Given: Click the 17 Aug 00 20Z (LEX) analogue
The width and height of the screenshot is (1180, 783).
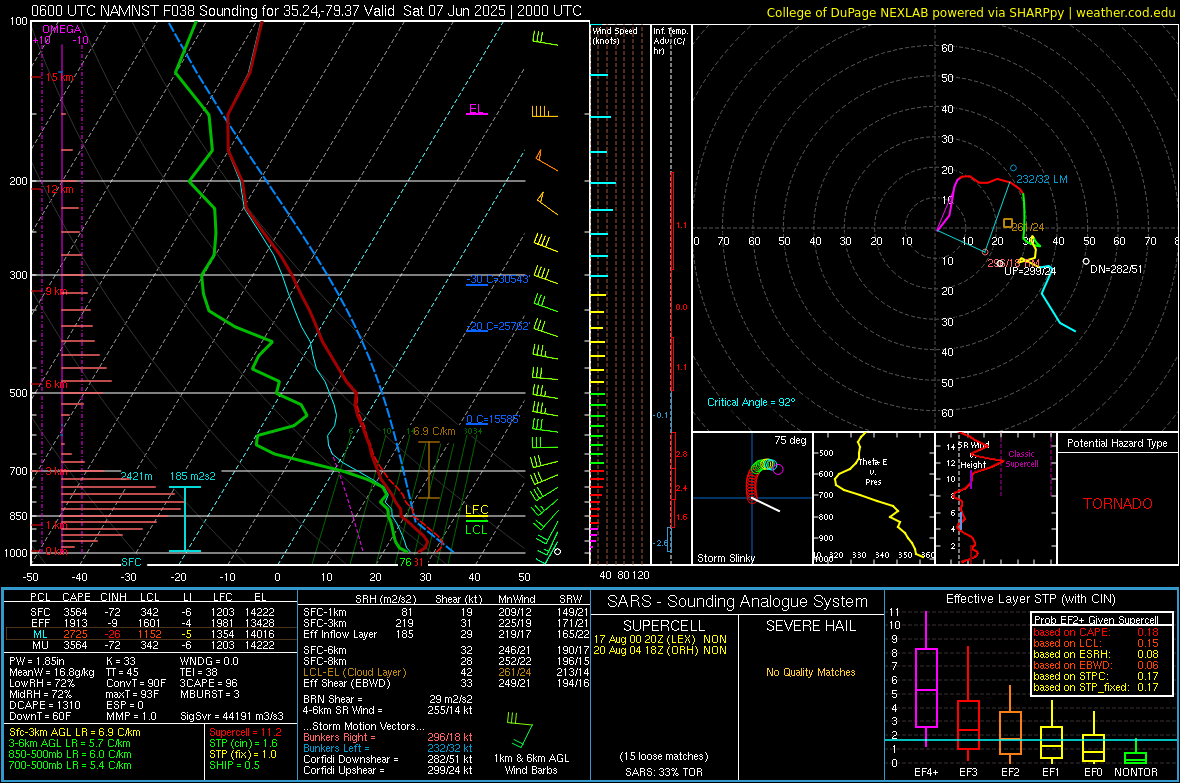Looking at the screenshot, I should coord(660,639).
